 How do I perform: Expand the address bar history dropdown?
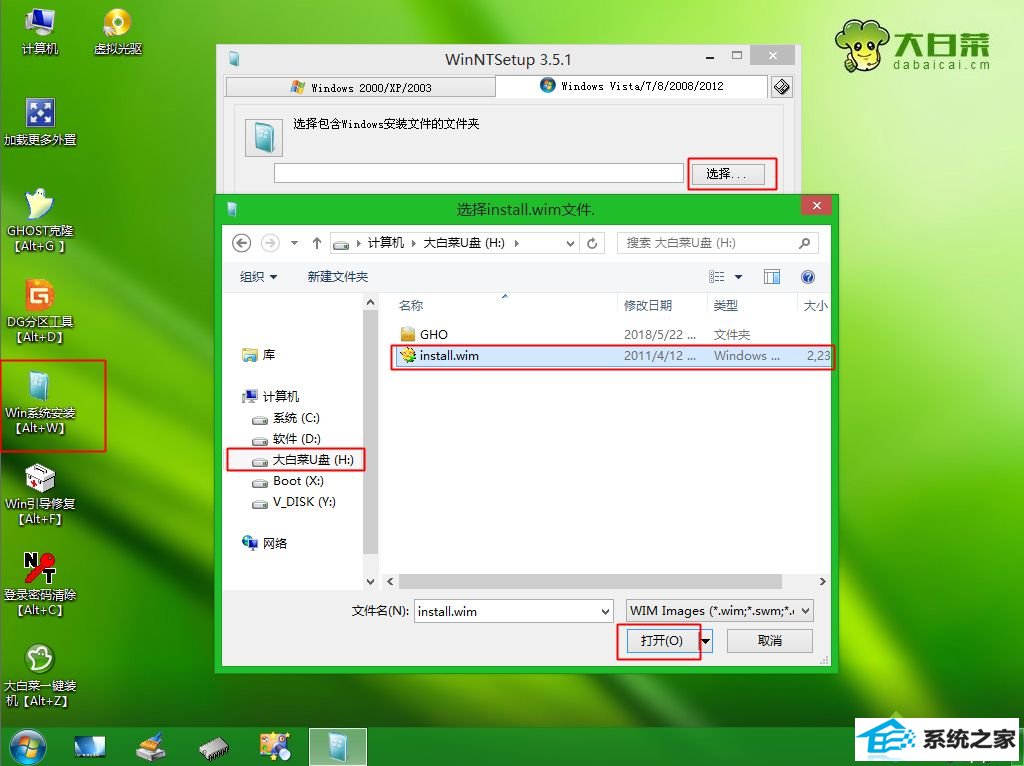pos(570,243)
